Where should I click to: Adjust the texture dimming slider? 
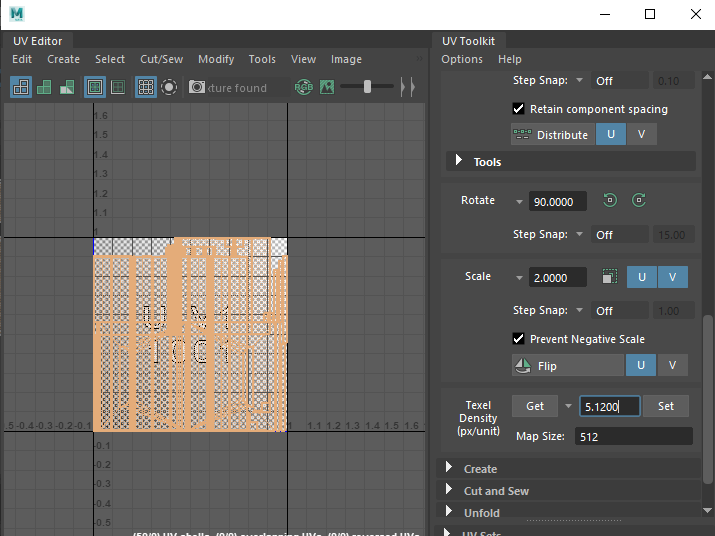(367, 87)
